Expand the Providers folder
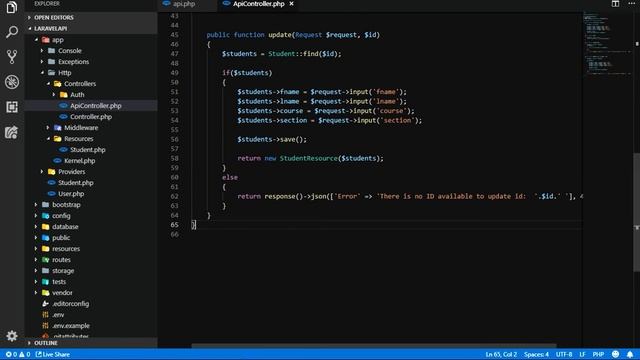 (71, 172)
